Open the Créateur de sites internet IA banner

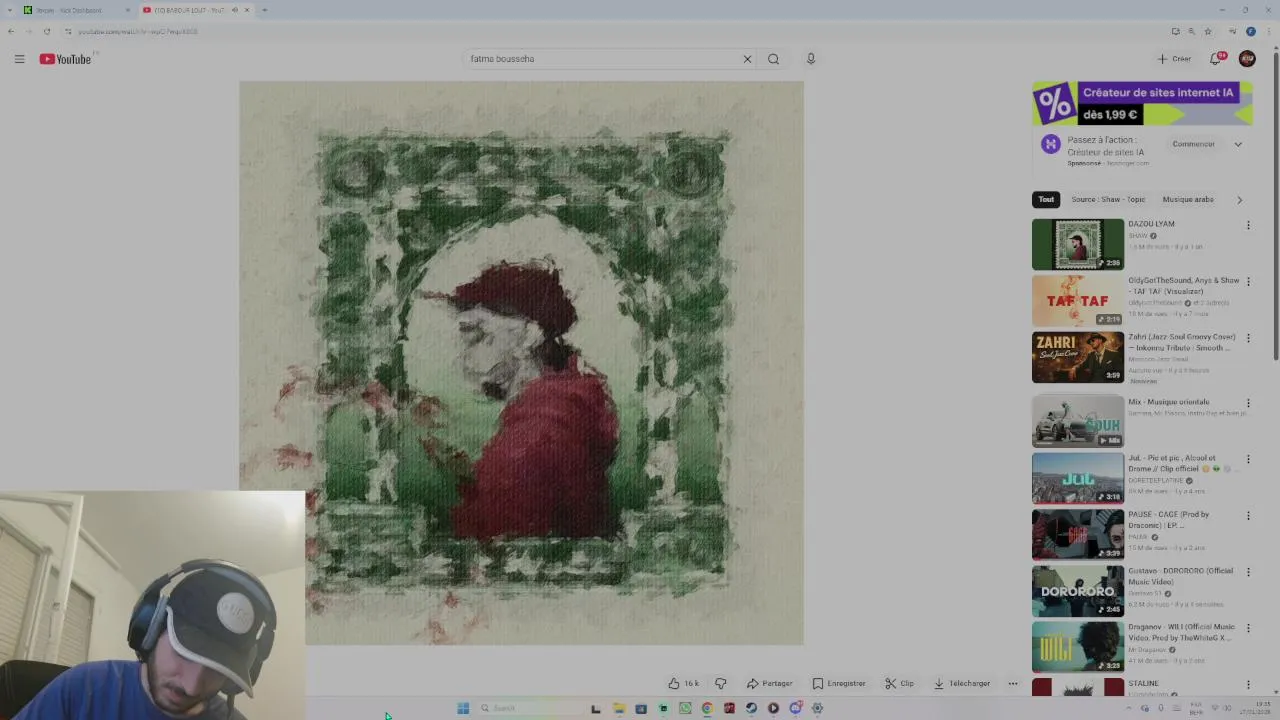(1142, 103)
